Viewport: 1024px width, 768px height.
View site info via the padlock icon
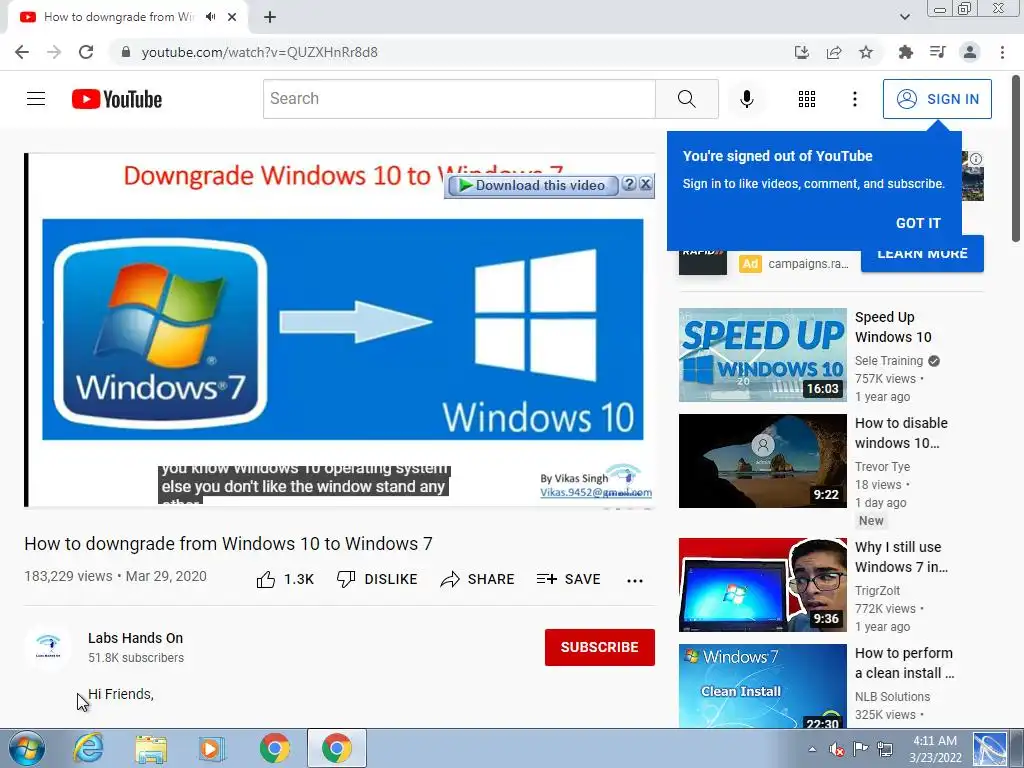(126, 52)
